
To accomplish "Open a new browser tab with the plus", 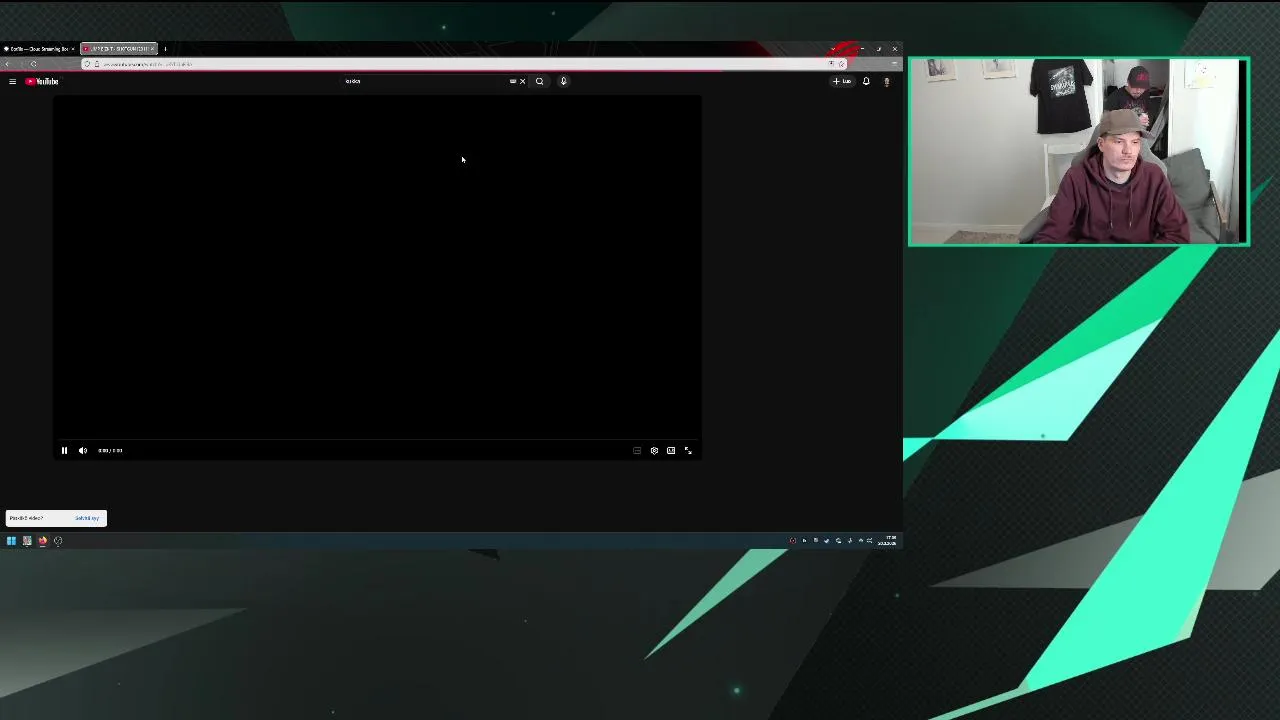I will pos(165,48).
